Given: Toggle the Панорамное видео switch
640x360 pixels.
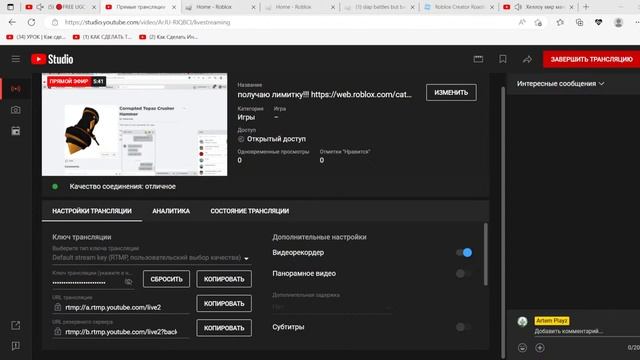Looking at the screenshot, I should click(464, 273).
